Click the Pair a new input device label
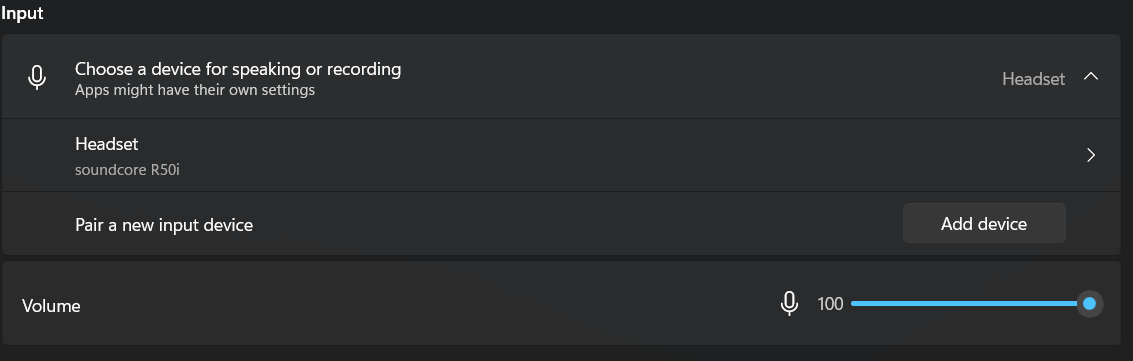The height and width of the screenshot is (361, 1133). (x=164, y=225)
